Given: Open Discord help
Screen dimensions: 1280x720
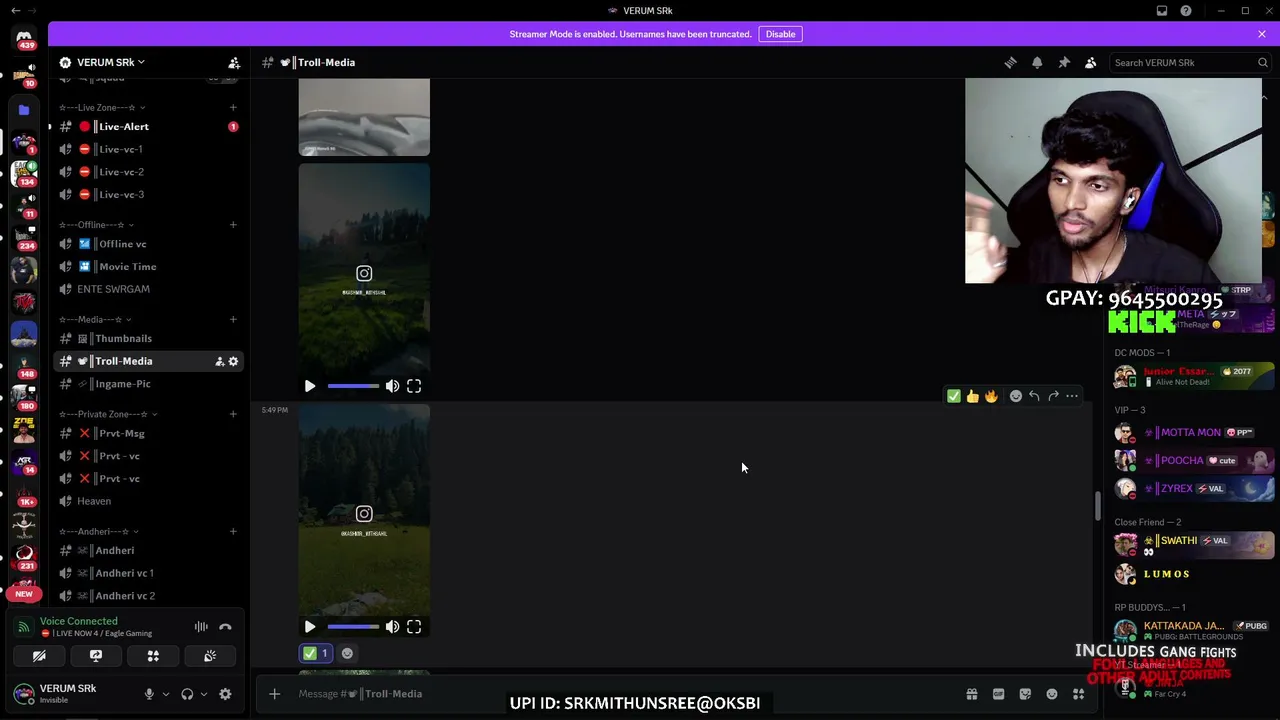Looking at the screenshot, I should 1186,11.
